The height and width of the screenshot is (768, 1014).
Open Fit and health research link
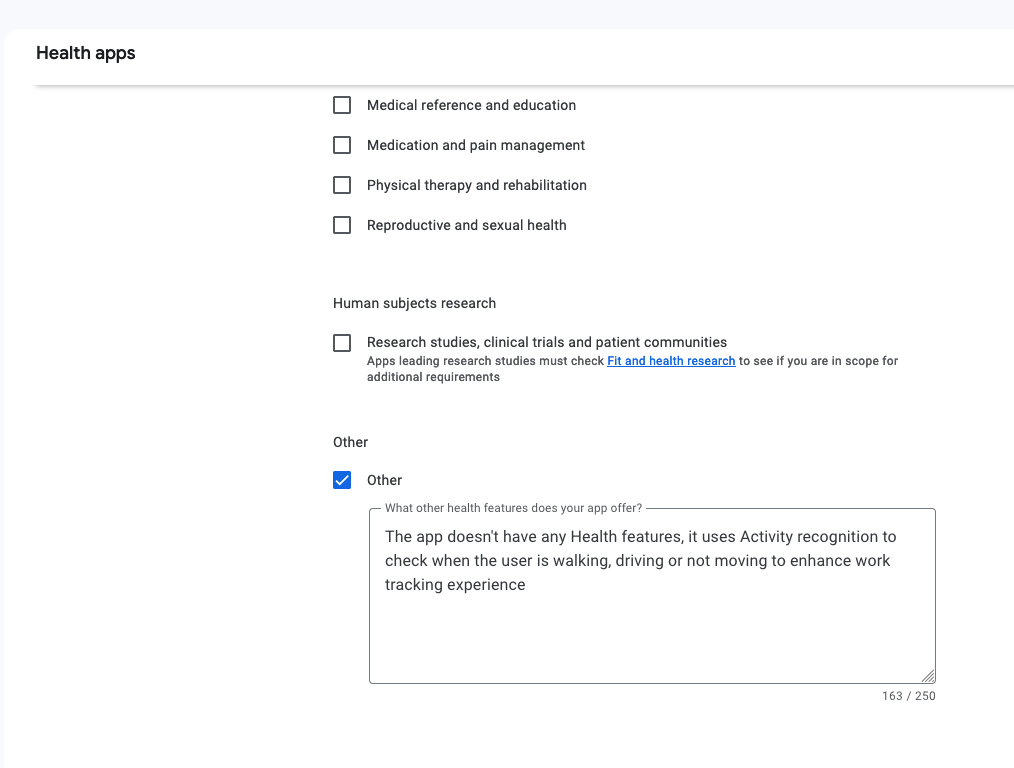[x=671, y=361]
